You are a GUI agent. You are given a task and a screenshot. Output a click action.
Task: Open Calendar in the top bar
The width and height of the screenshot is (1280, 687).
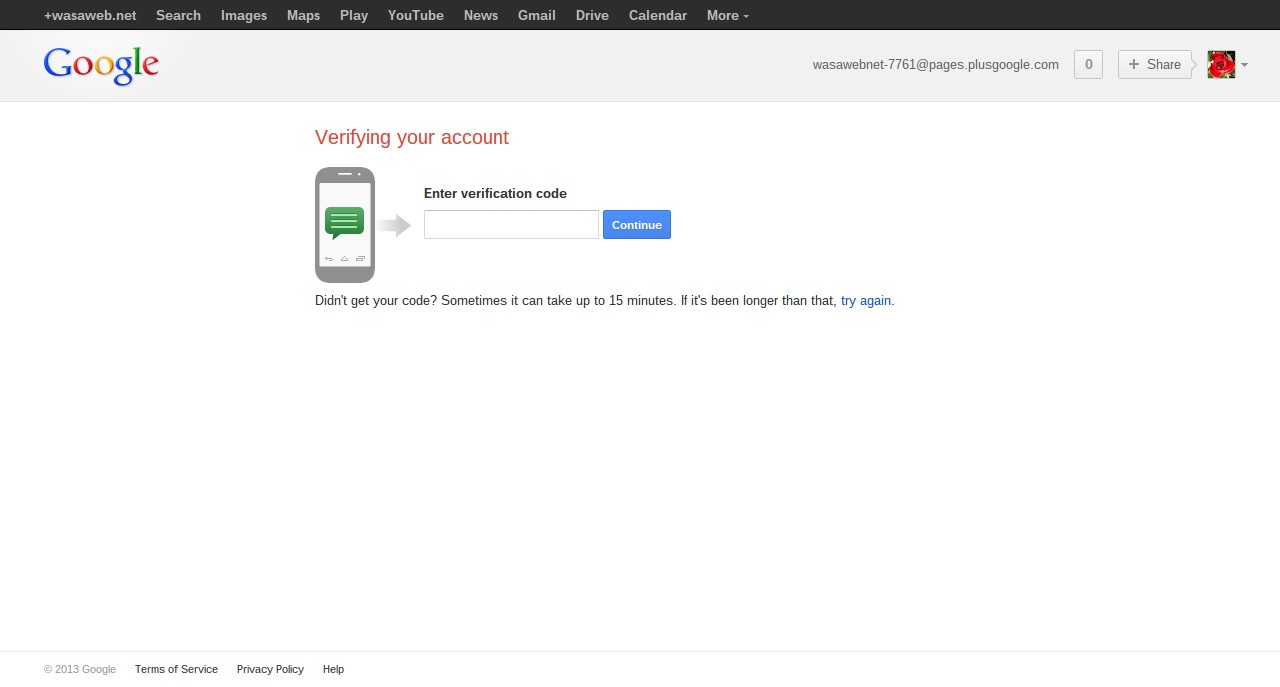click(x=658, y=15)
